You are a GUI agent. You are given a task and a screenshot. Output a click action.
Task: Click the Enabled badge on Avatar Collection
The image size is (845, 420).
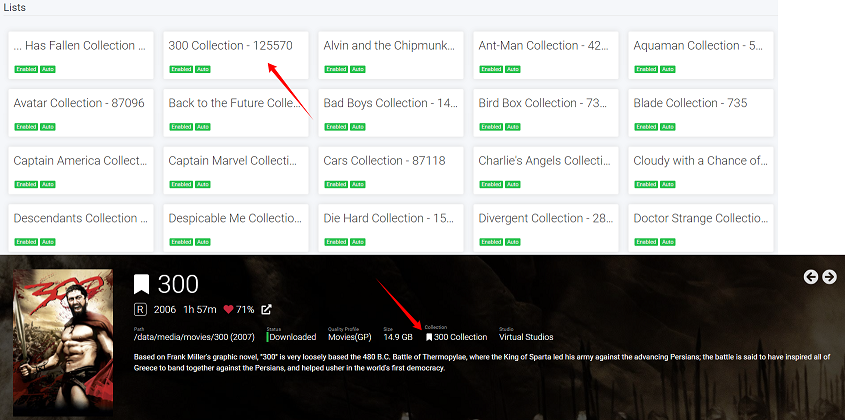27,127
